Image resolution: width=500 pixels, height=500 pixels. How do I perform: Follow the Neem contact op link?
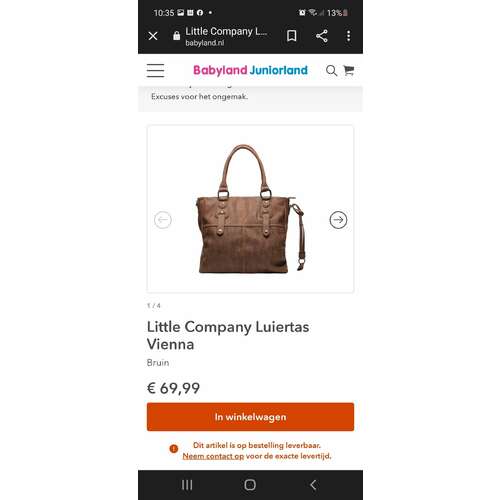point(213,456)
